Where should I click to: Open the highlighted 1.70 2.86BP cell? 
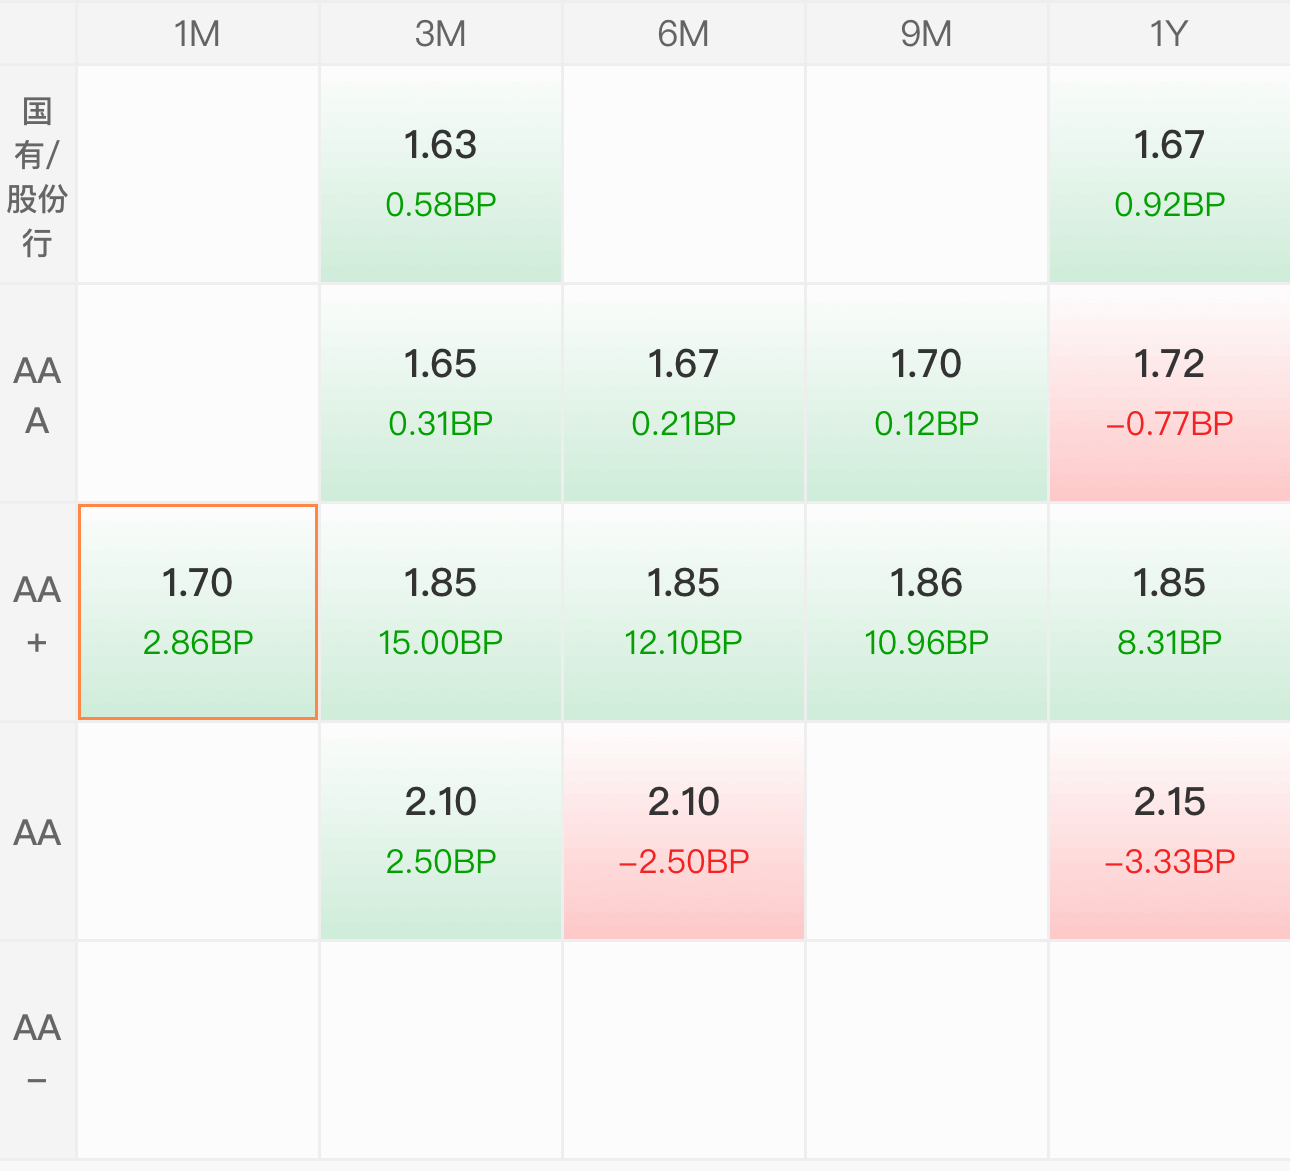pos(198,612)
